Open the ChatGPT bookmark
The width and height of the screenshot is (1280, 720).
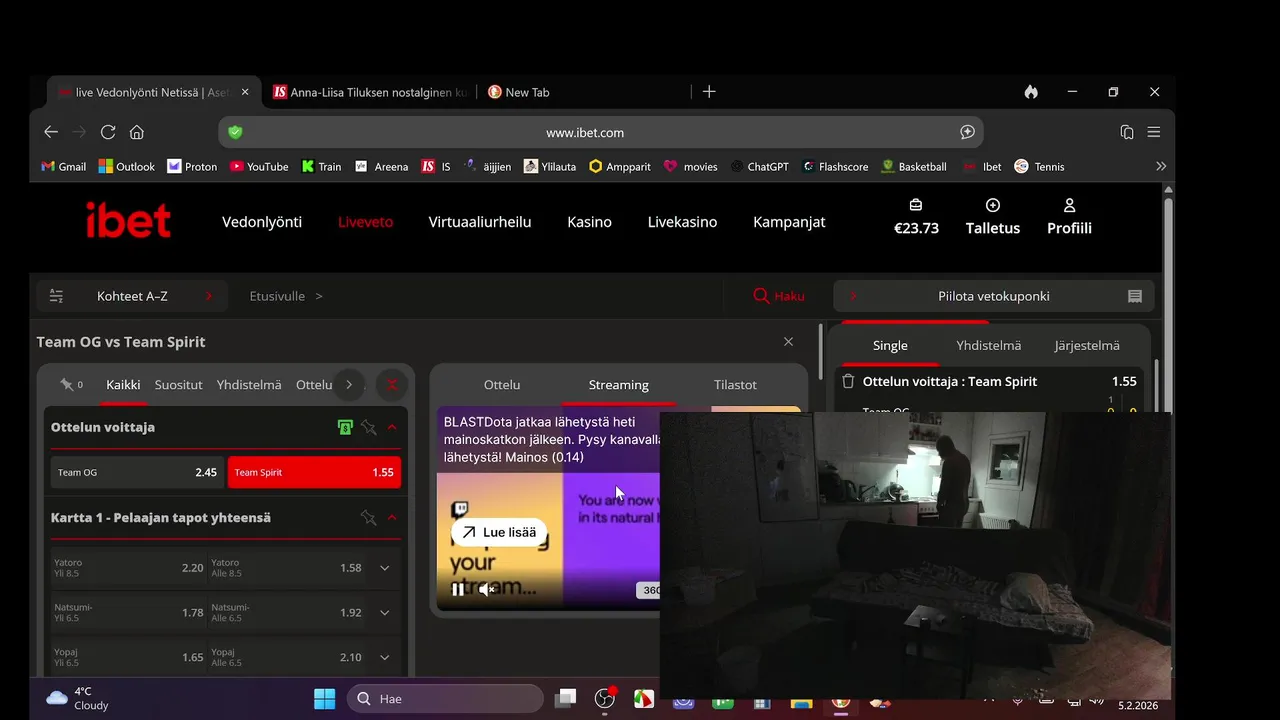tap(759, 167)
